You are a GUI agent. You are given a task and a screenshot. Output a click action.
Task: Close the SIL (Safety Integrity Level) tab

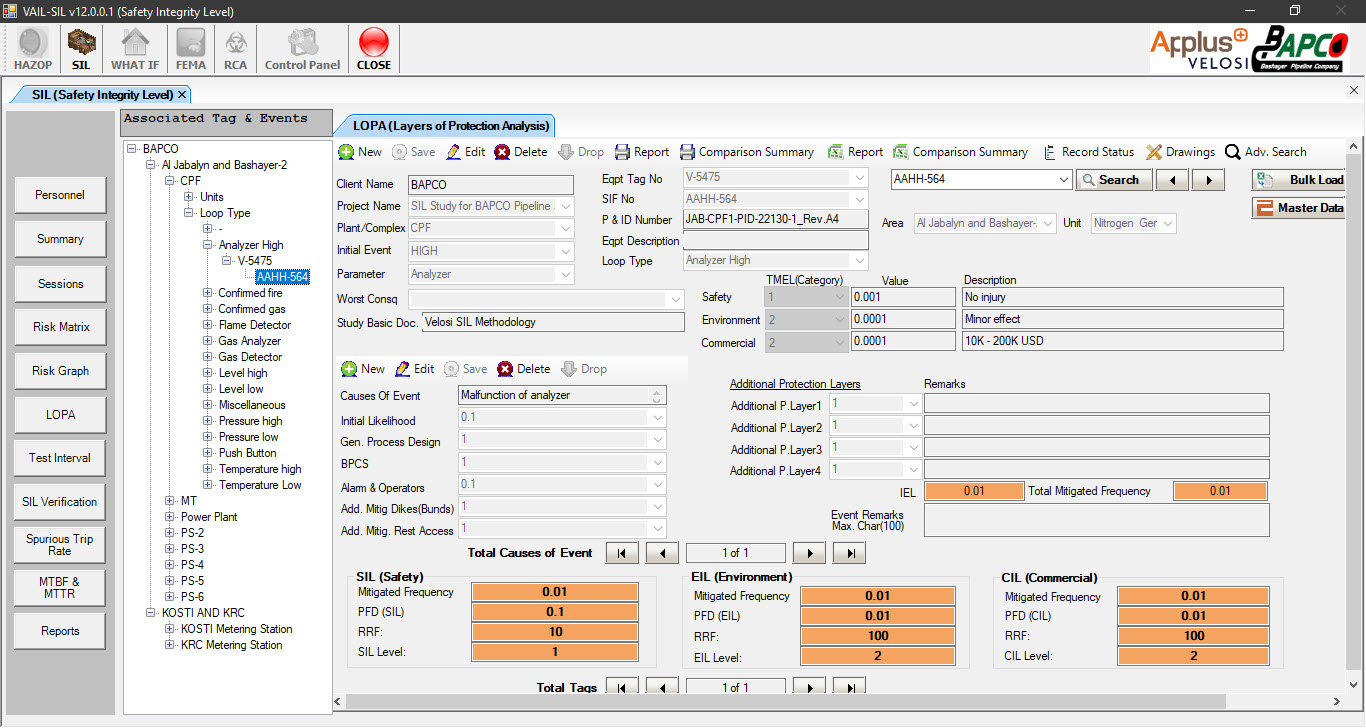tap(182, 95)
